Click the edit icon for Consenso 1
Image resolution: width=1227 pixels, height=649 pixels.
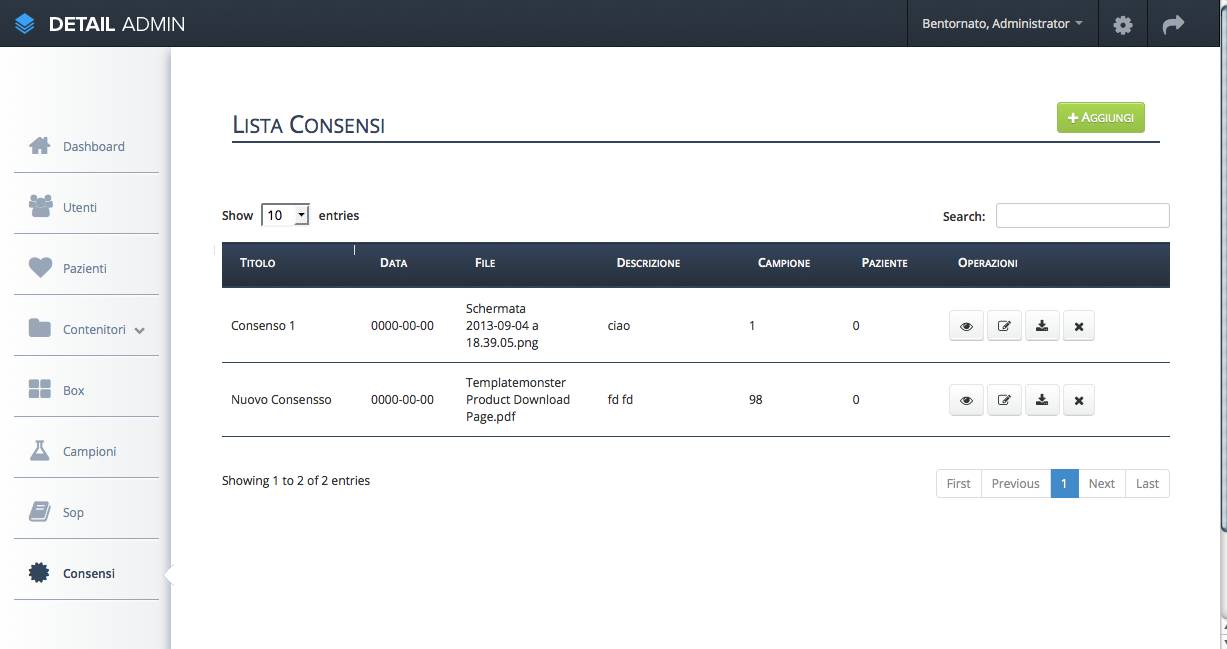pos(1004,326)
